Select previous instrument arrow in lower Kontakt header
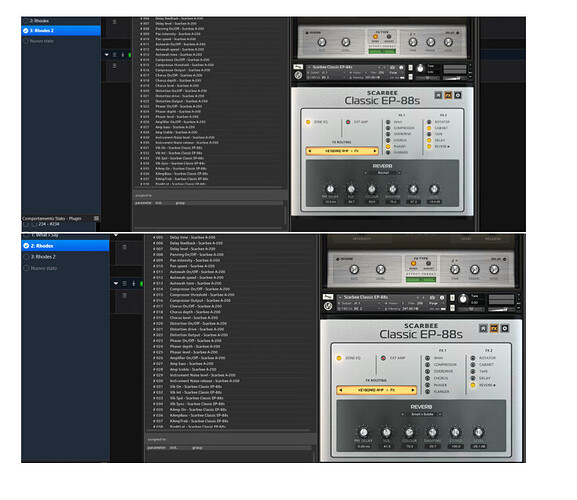The image size is (577, 500). point(418,297)
